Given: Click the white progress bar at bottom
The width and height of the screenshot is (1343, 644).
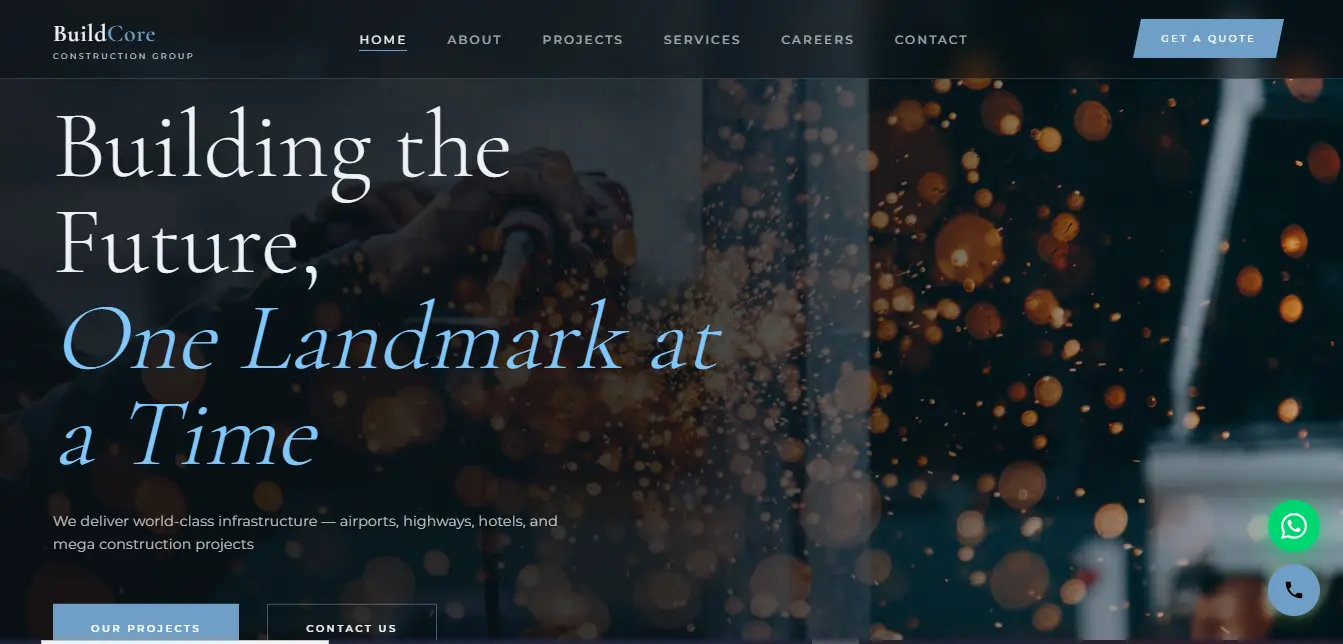Looking at the screenshot, I should (185, 641).
